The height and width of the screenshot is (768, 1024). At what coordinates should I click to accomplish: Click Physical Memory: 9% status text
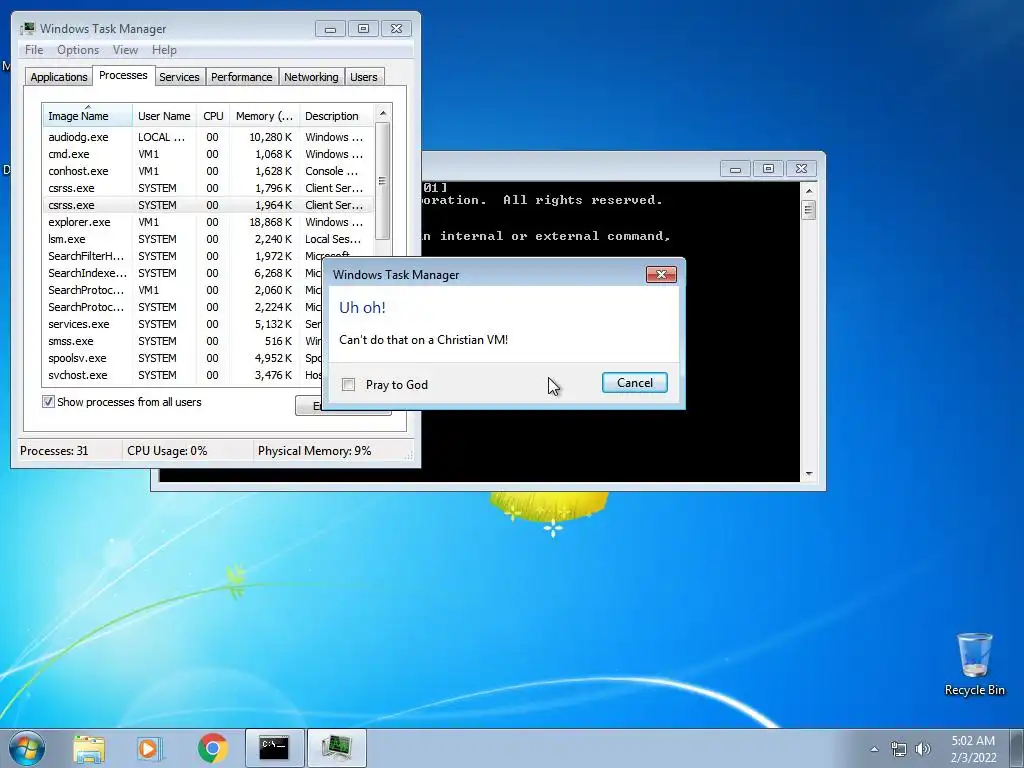(314, 451)
